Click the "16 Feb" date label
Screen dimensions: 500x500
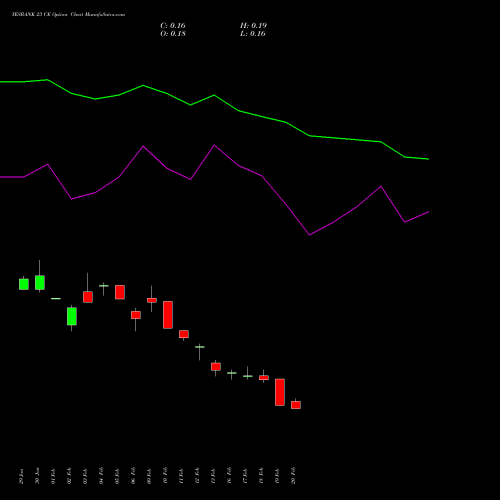[229, 476]
